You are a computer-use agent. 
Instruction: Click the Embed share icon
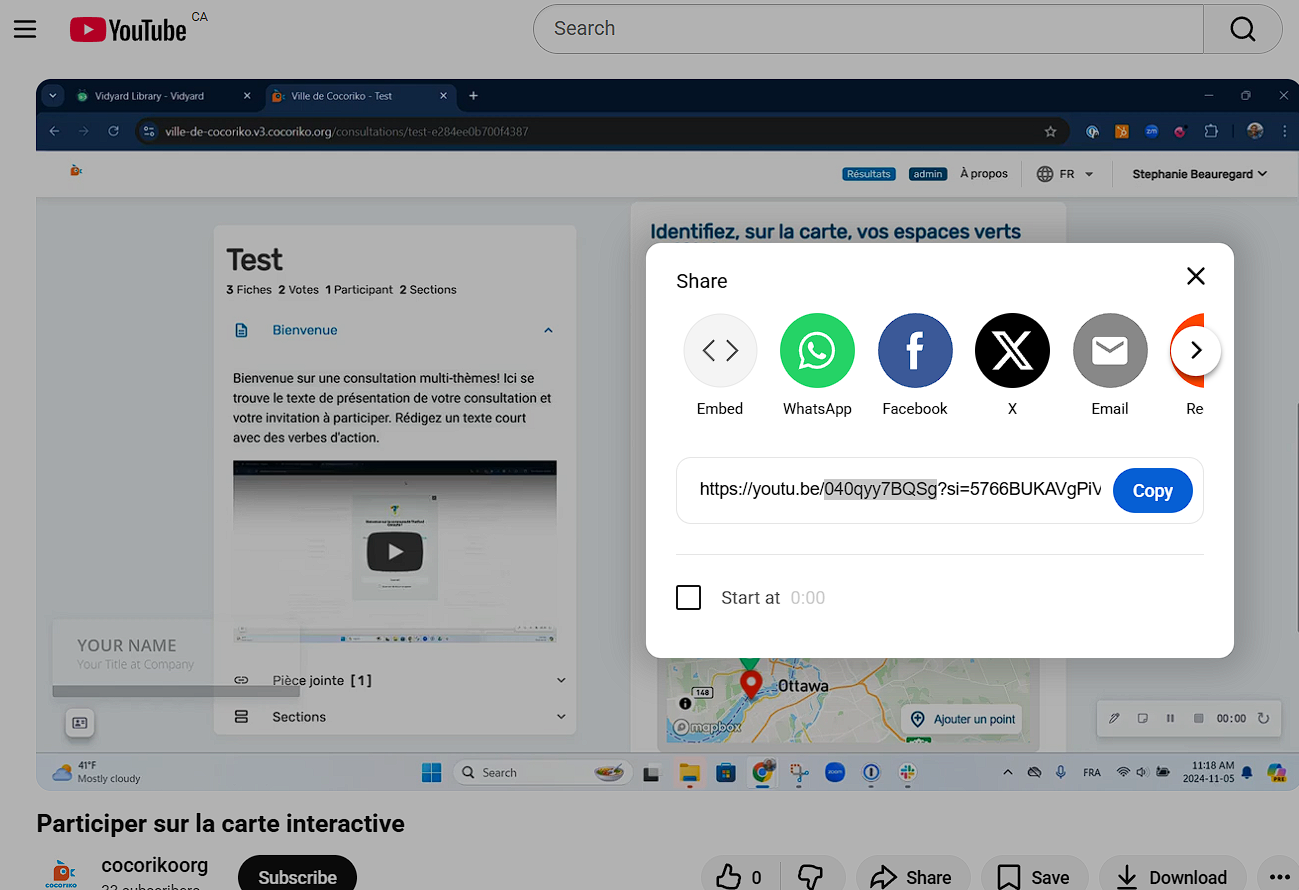point(720,351)
